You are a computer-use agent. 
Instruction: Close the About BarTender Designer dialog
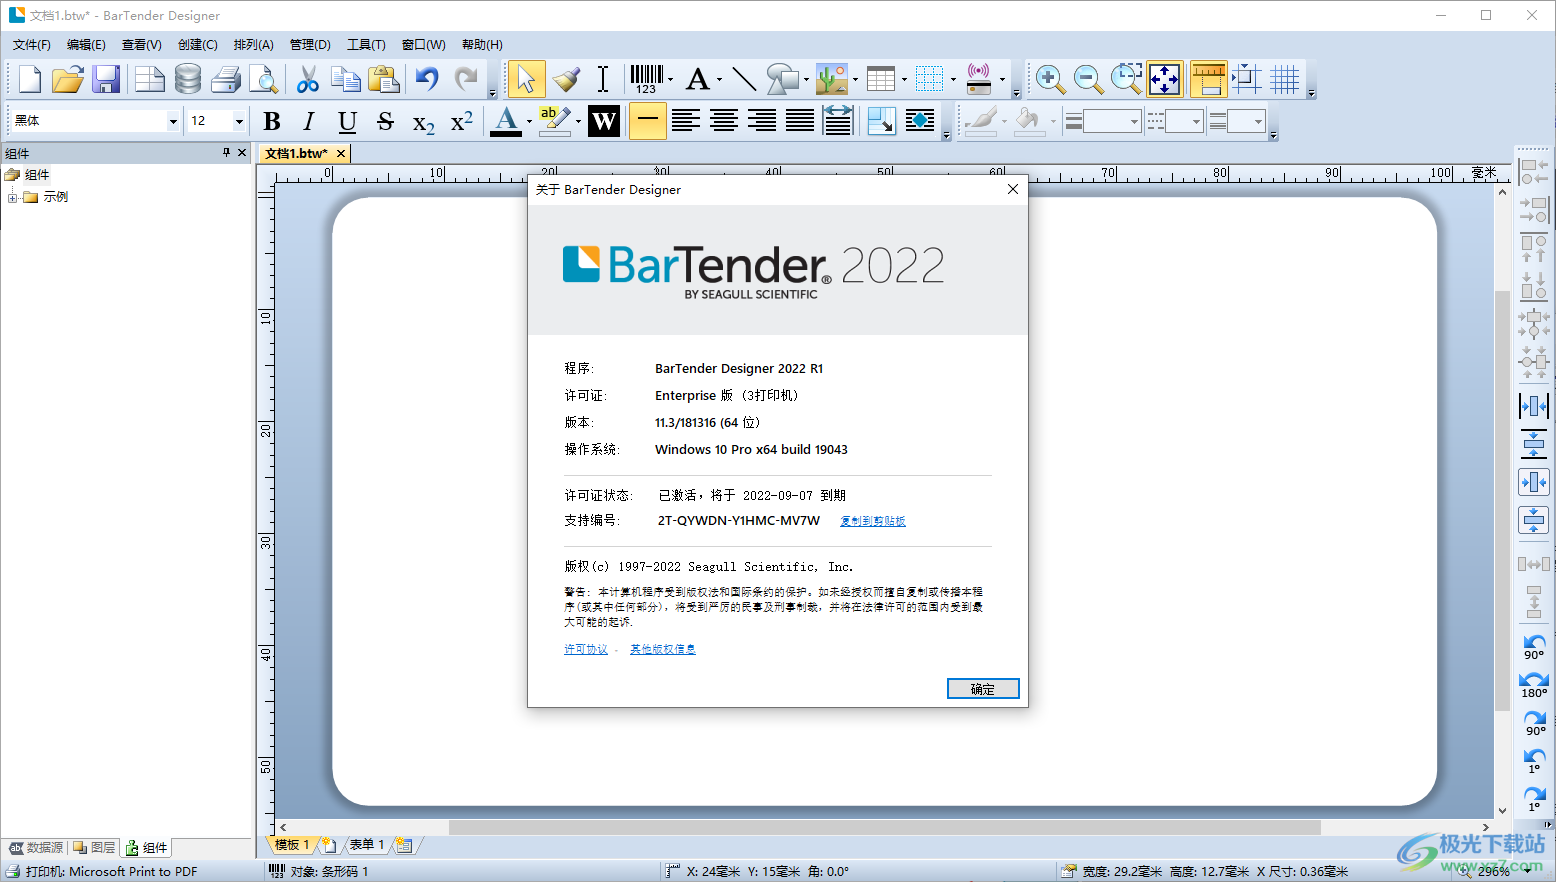pos(1013,189)
